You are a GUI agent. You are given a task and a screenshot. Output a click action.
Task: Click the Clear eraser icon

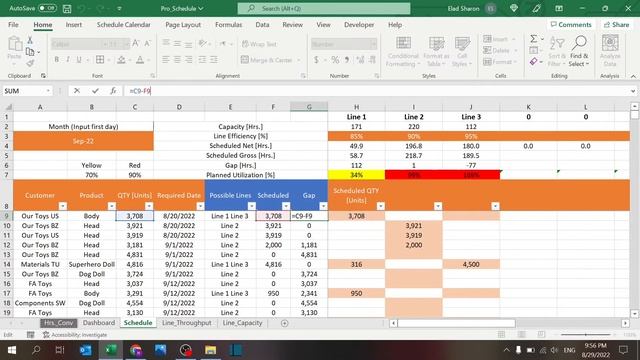click(533, 62)
